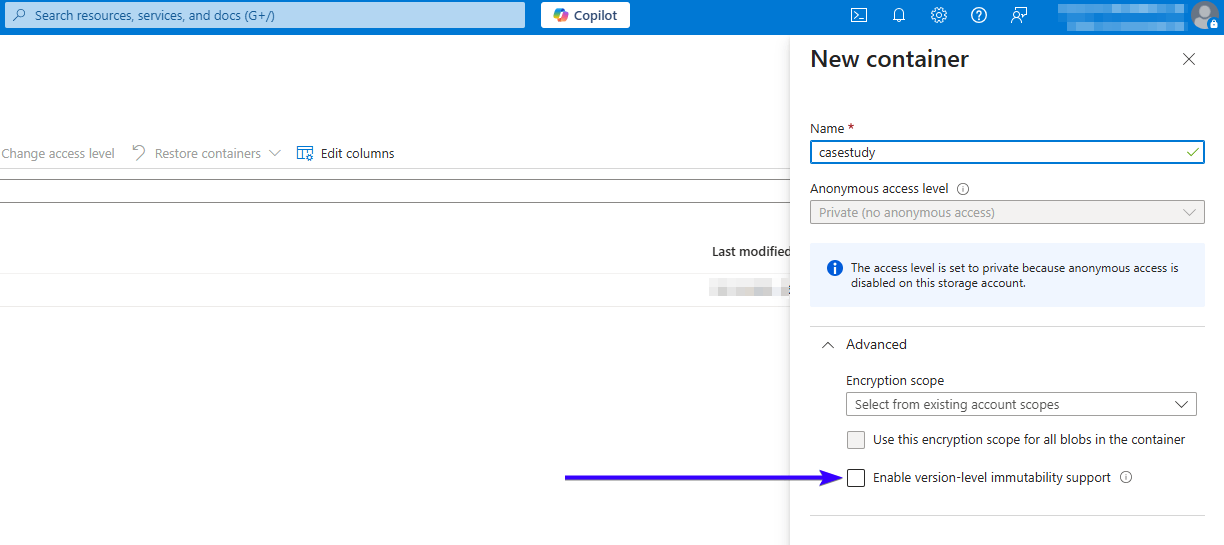Click Edit columns in the toolbar
1224x545 pixels.
pyautogui.click(x=357, y=153)
